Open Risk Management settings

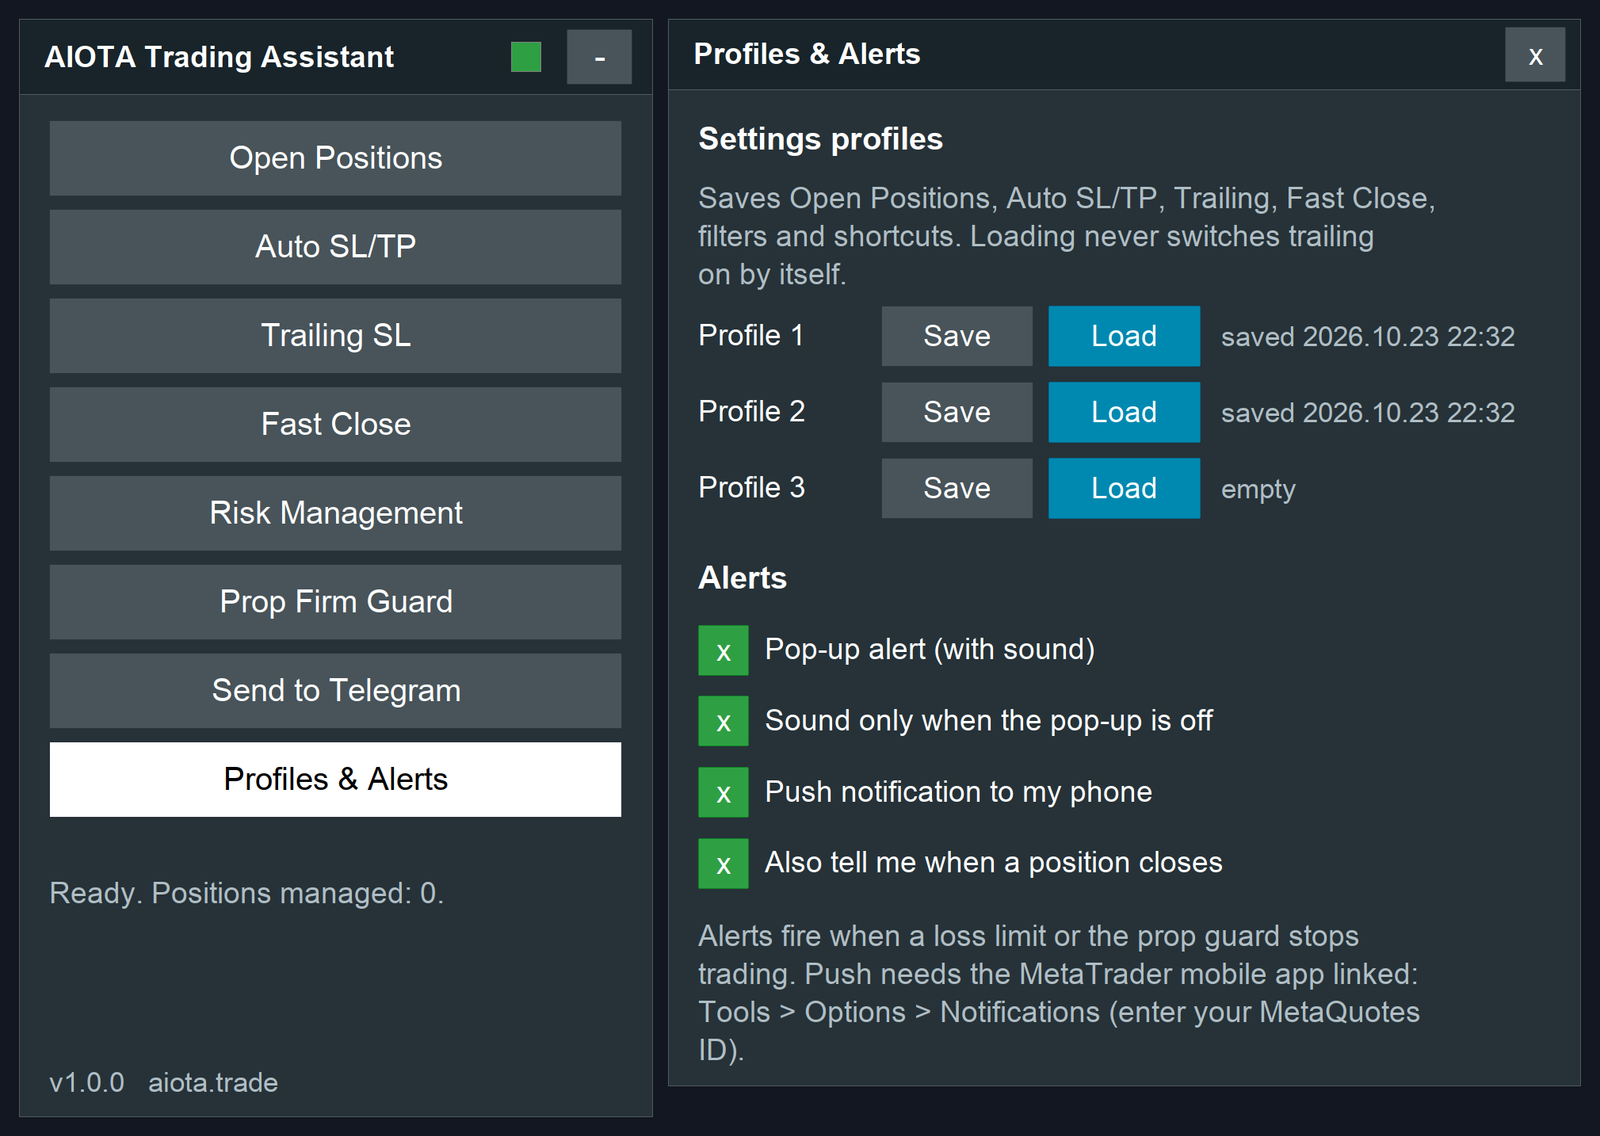point(335,513)
